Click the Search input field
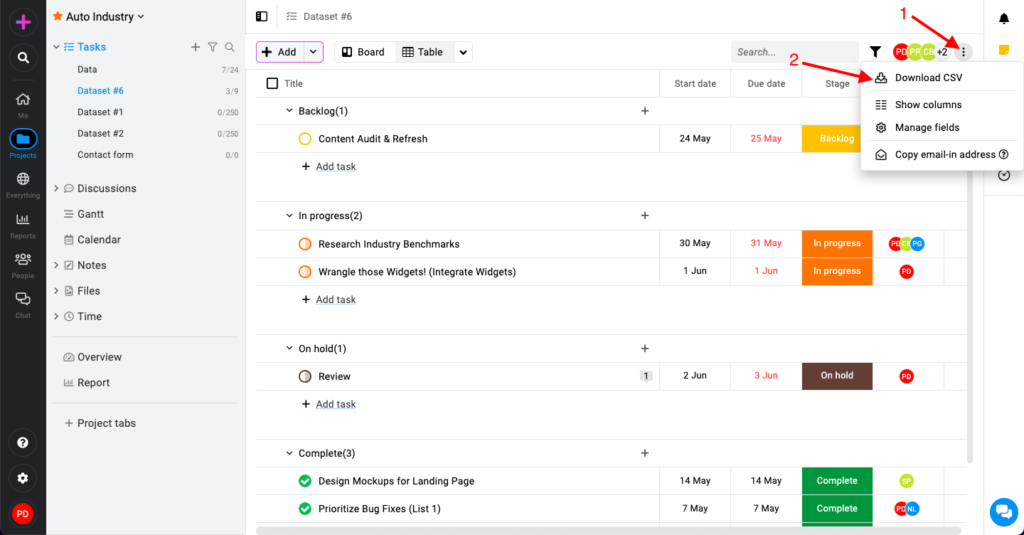Viewport: 1024px width, 535px height. (794, 52)
